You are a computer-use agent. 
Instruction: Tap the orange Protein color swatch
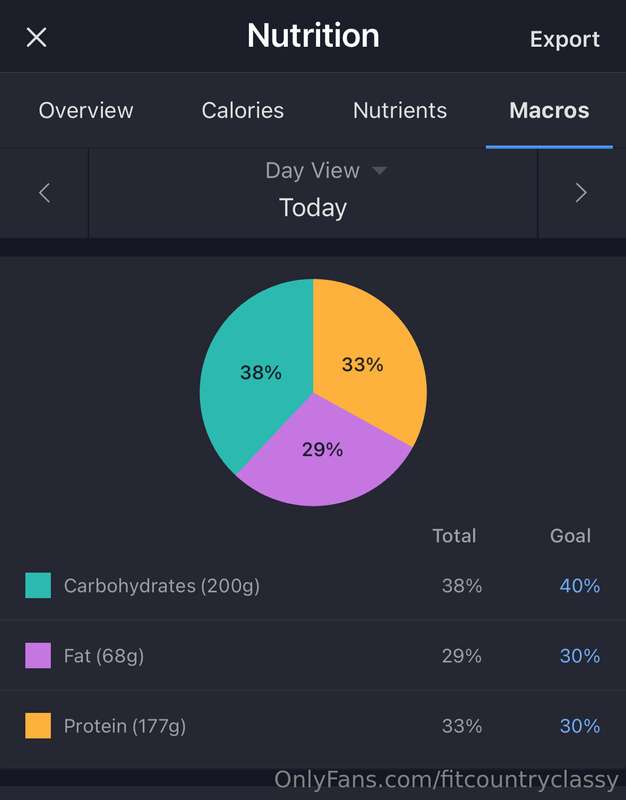(x=38, y=726)
